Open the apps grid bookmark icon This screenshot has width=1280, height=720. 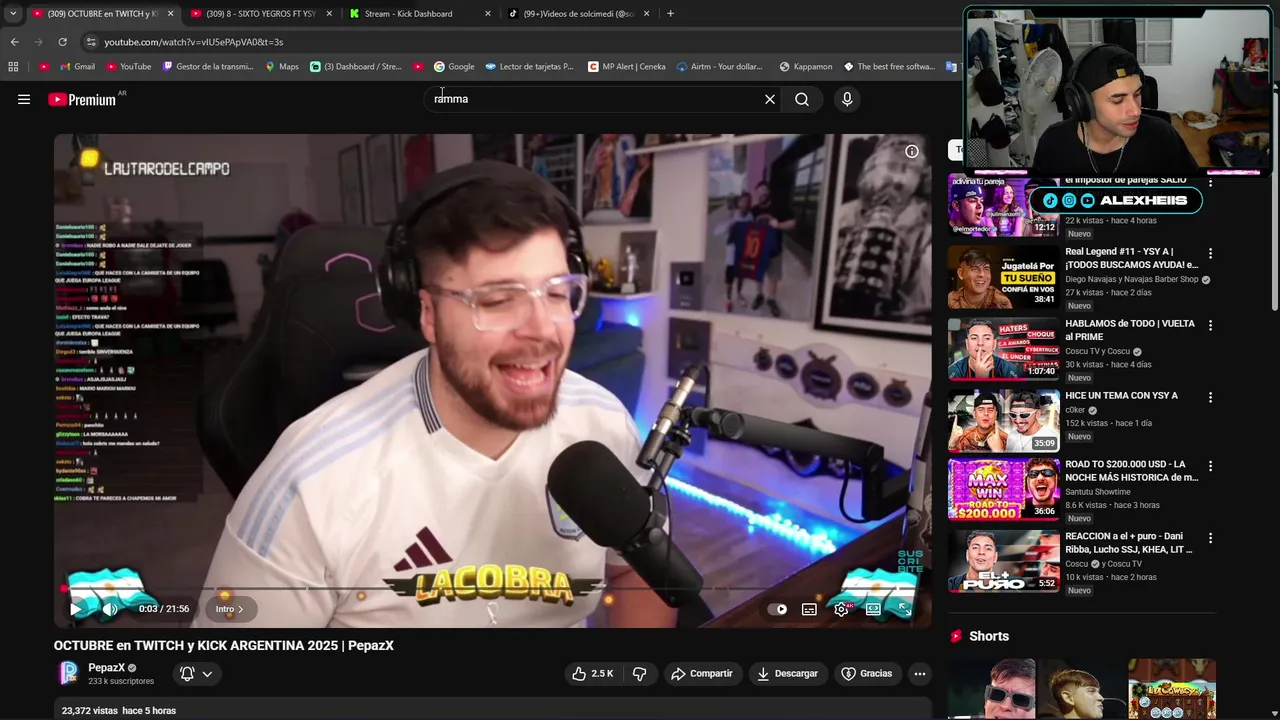(13, 67)
